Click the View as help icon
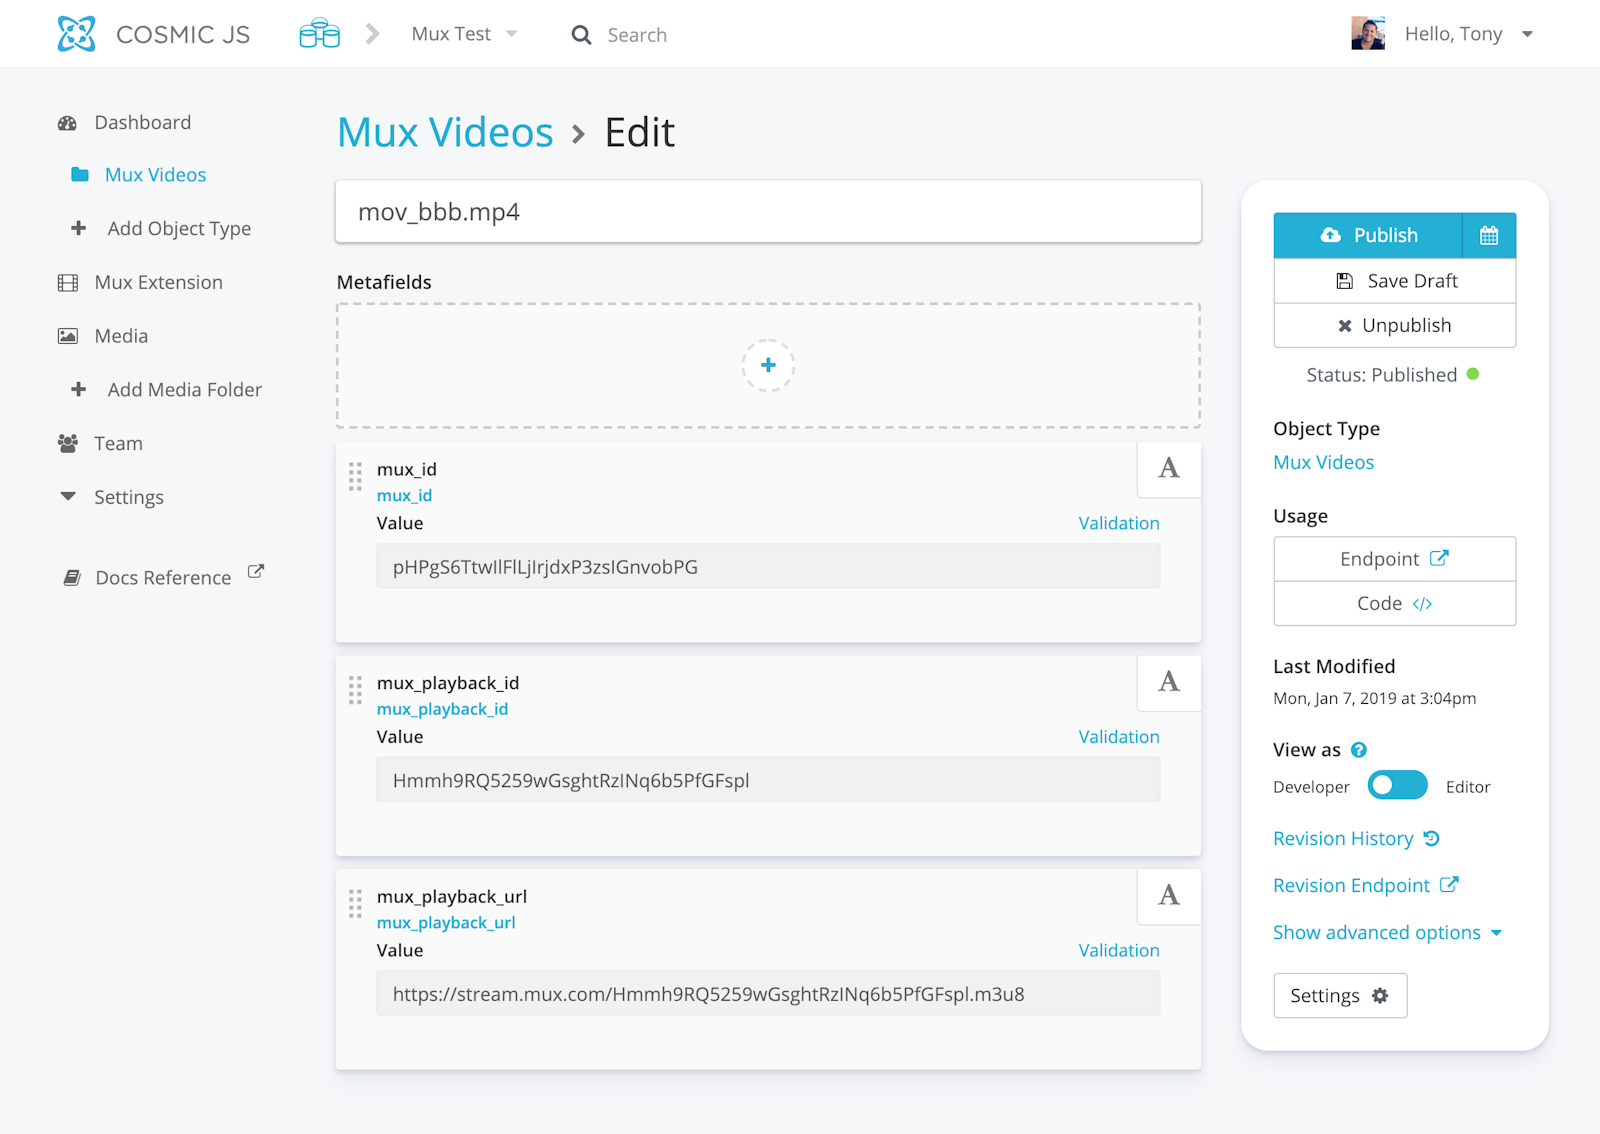The width and height of the screenshot is (1600, 1134). click(x=1358, y=750)
